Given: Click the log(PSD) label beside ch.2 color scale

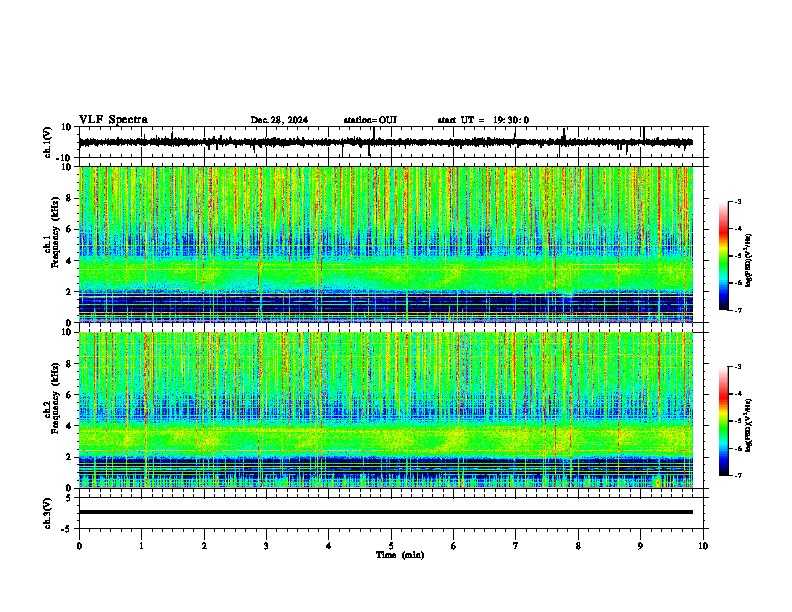Looking at the screenshot, I should tap(749, 425).
